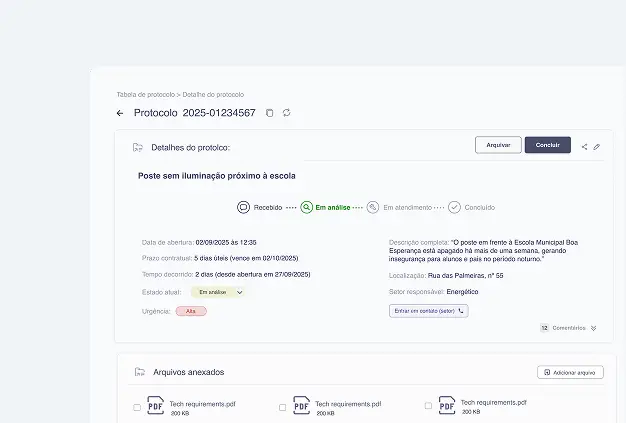The height and width of the screenshot is (423, 626).
Task: Select the Em análise magnifier step icon
Action: tap(307, 207)
